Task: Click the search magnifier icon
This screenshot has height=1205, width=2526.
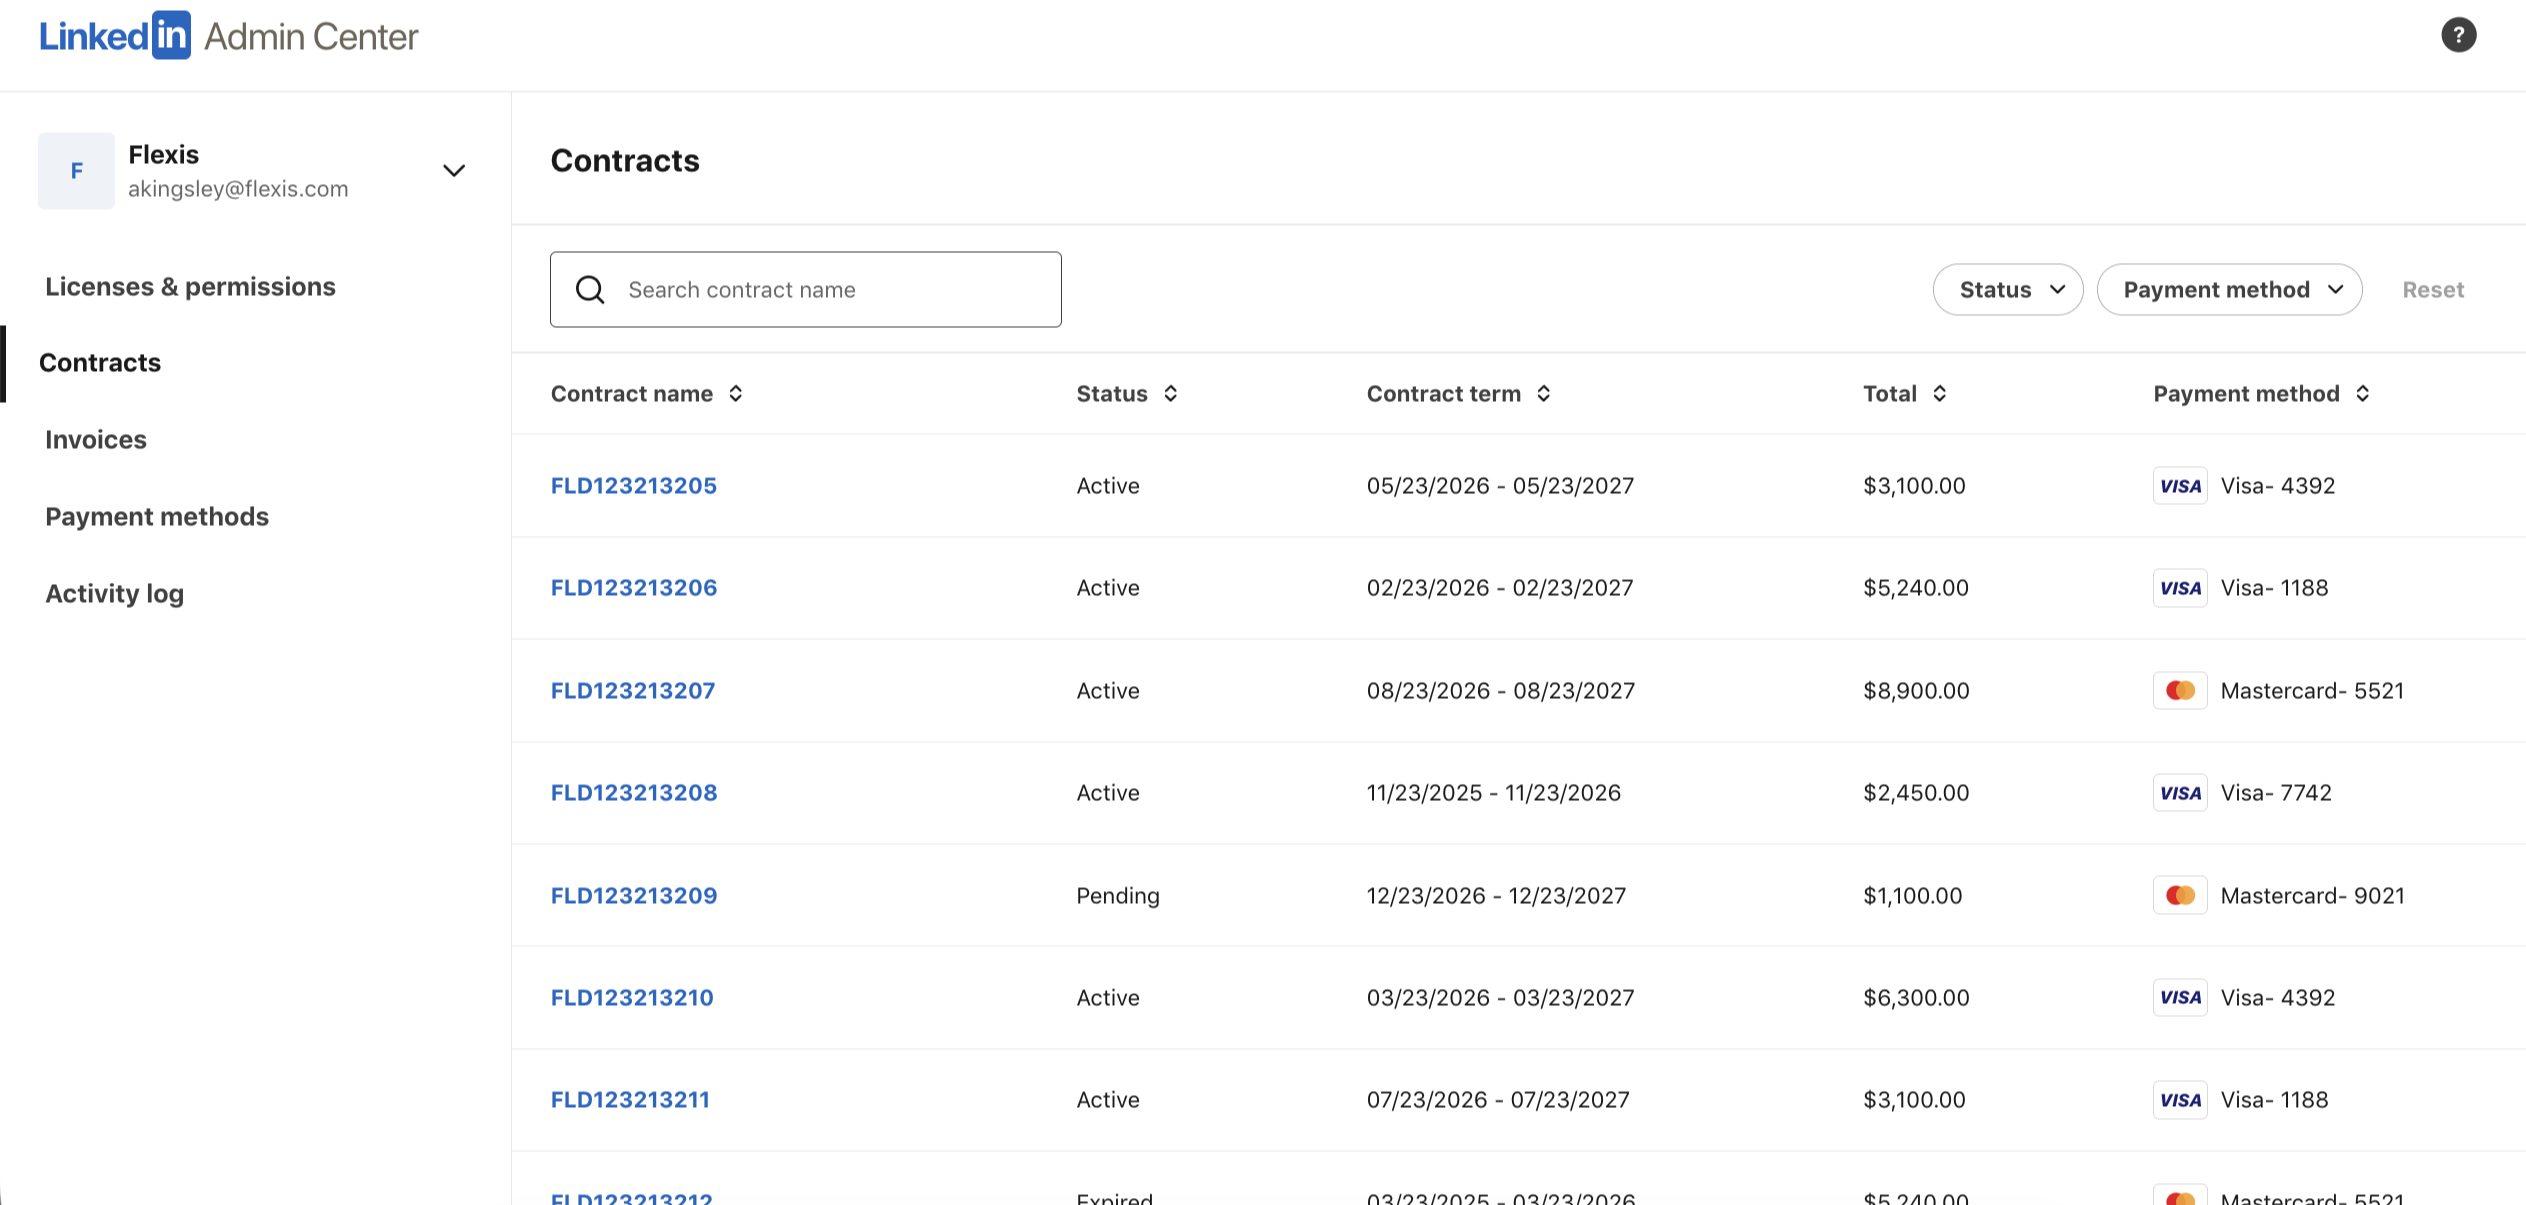Action: click(590, 290)
